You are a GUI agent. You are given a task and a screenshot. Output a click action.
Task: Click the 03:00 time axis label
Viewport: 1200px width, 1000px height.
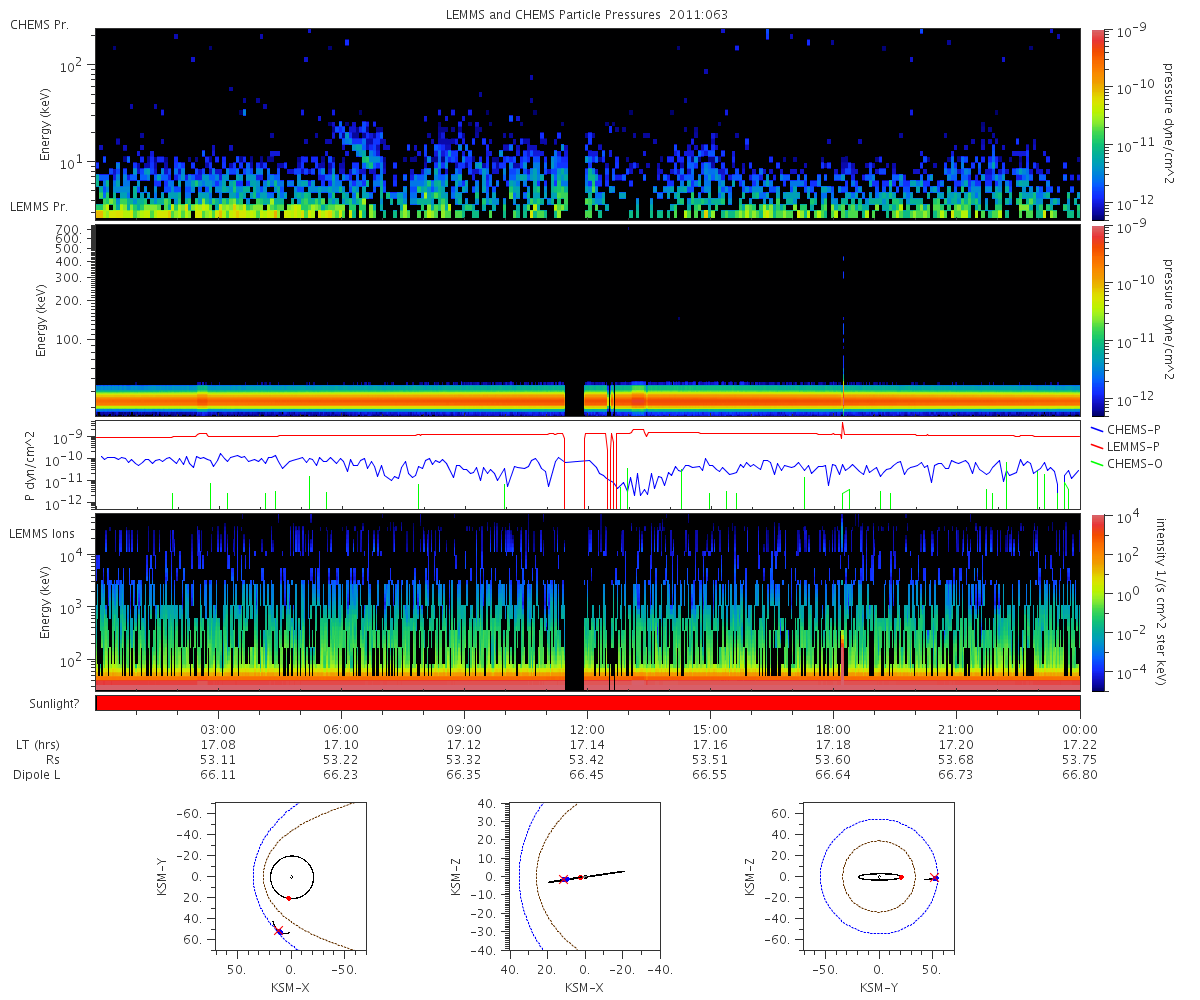[x=218, y=729]
